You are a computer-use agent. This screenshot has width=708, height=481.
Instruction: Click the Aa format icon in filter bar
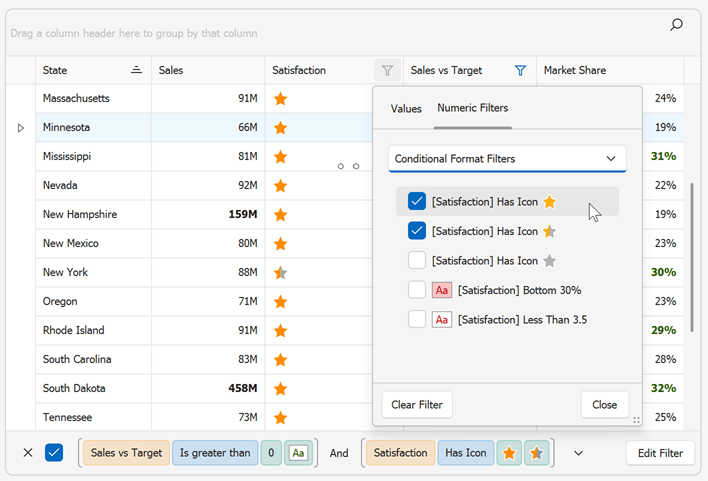tap(297, 453)
